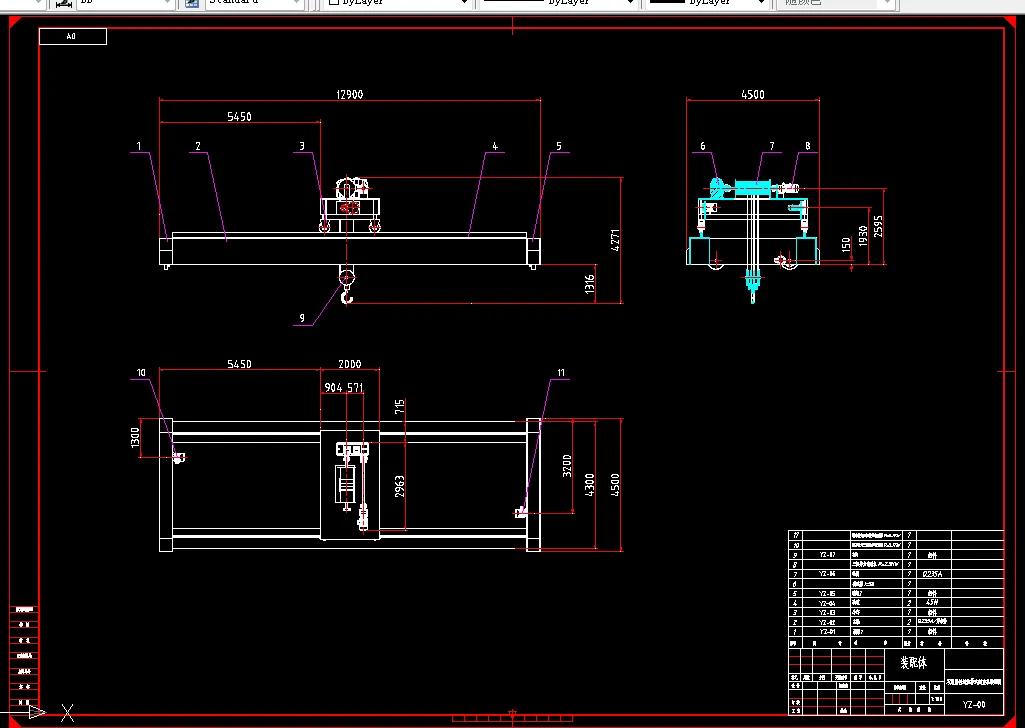The height and width of the screenshot is (728, 1025).
Task: Select the 2000 trolley width dimension
Action: [x=350, y=364]
